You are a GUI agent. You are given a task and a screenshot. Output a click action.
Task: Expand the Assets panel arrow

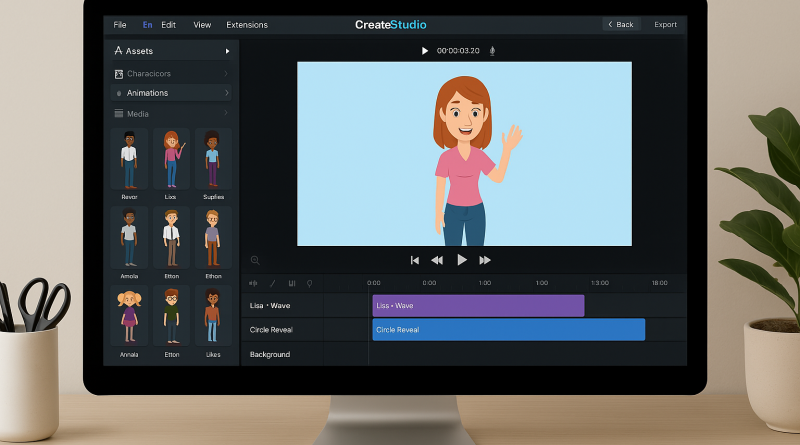[x=227, y=51]
